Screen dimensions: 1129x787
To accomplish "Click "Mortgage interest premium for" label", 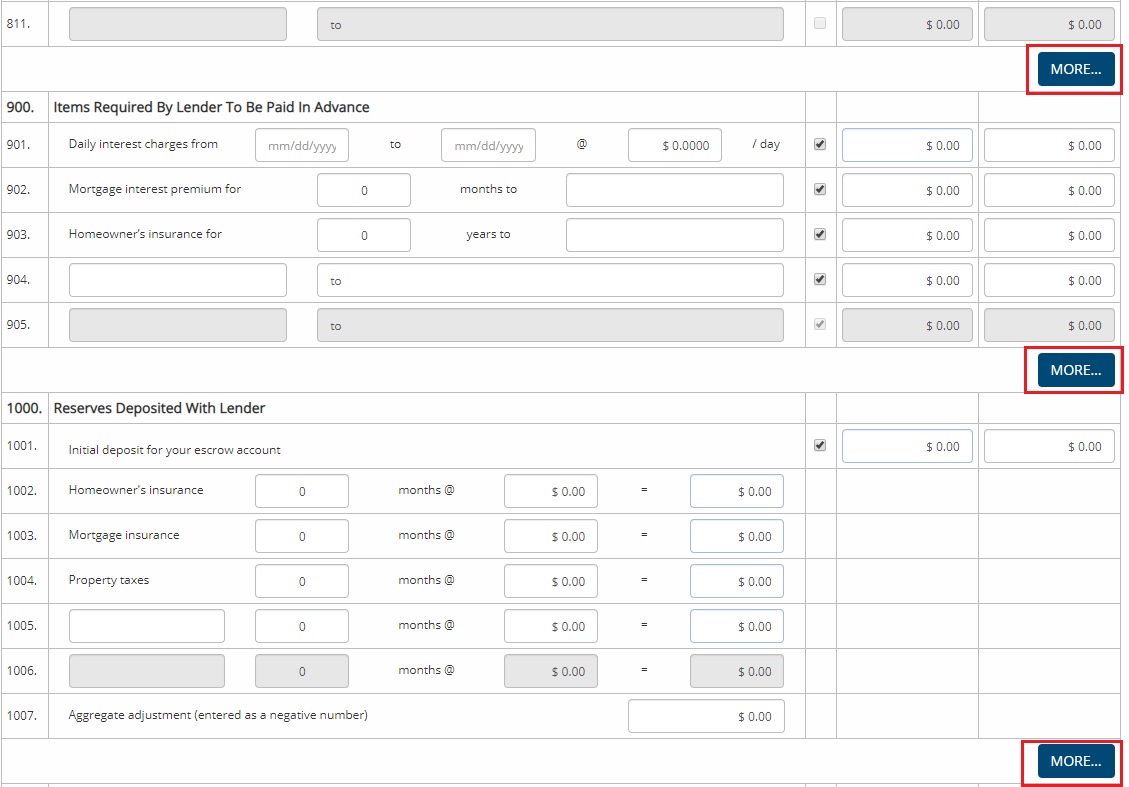I will (x=155, y=189).
